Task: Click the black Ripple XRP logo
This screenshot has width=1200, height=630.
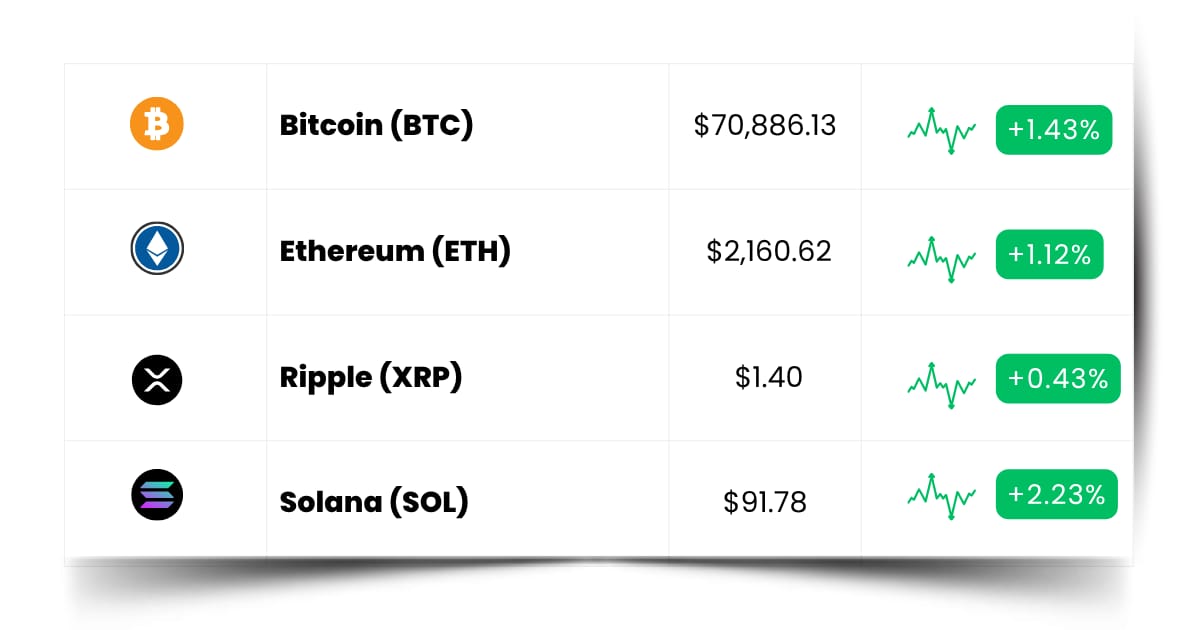Action: click(157, 378)
